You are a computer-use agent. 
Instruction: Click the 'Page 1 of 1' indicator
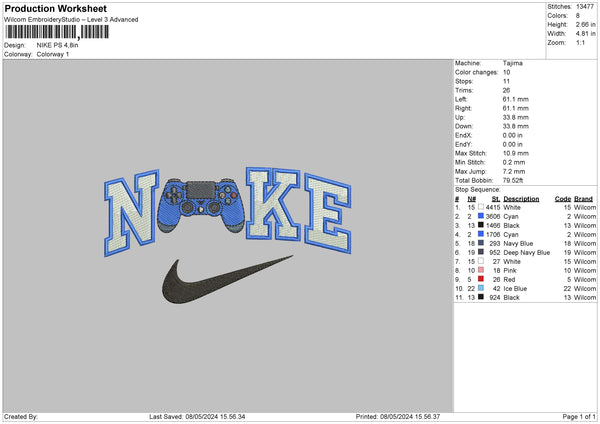click(579, 417)
